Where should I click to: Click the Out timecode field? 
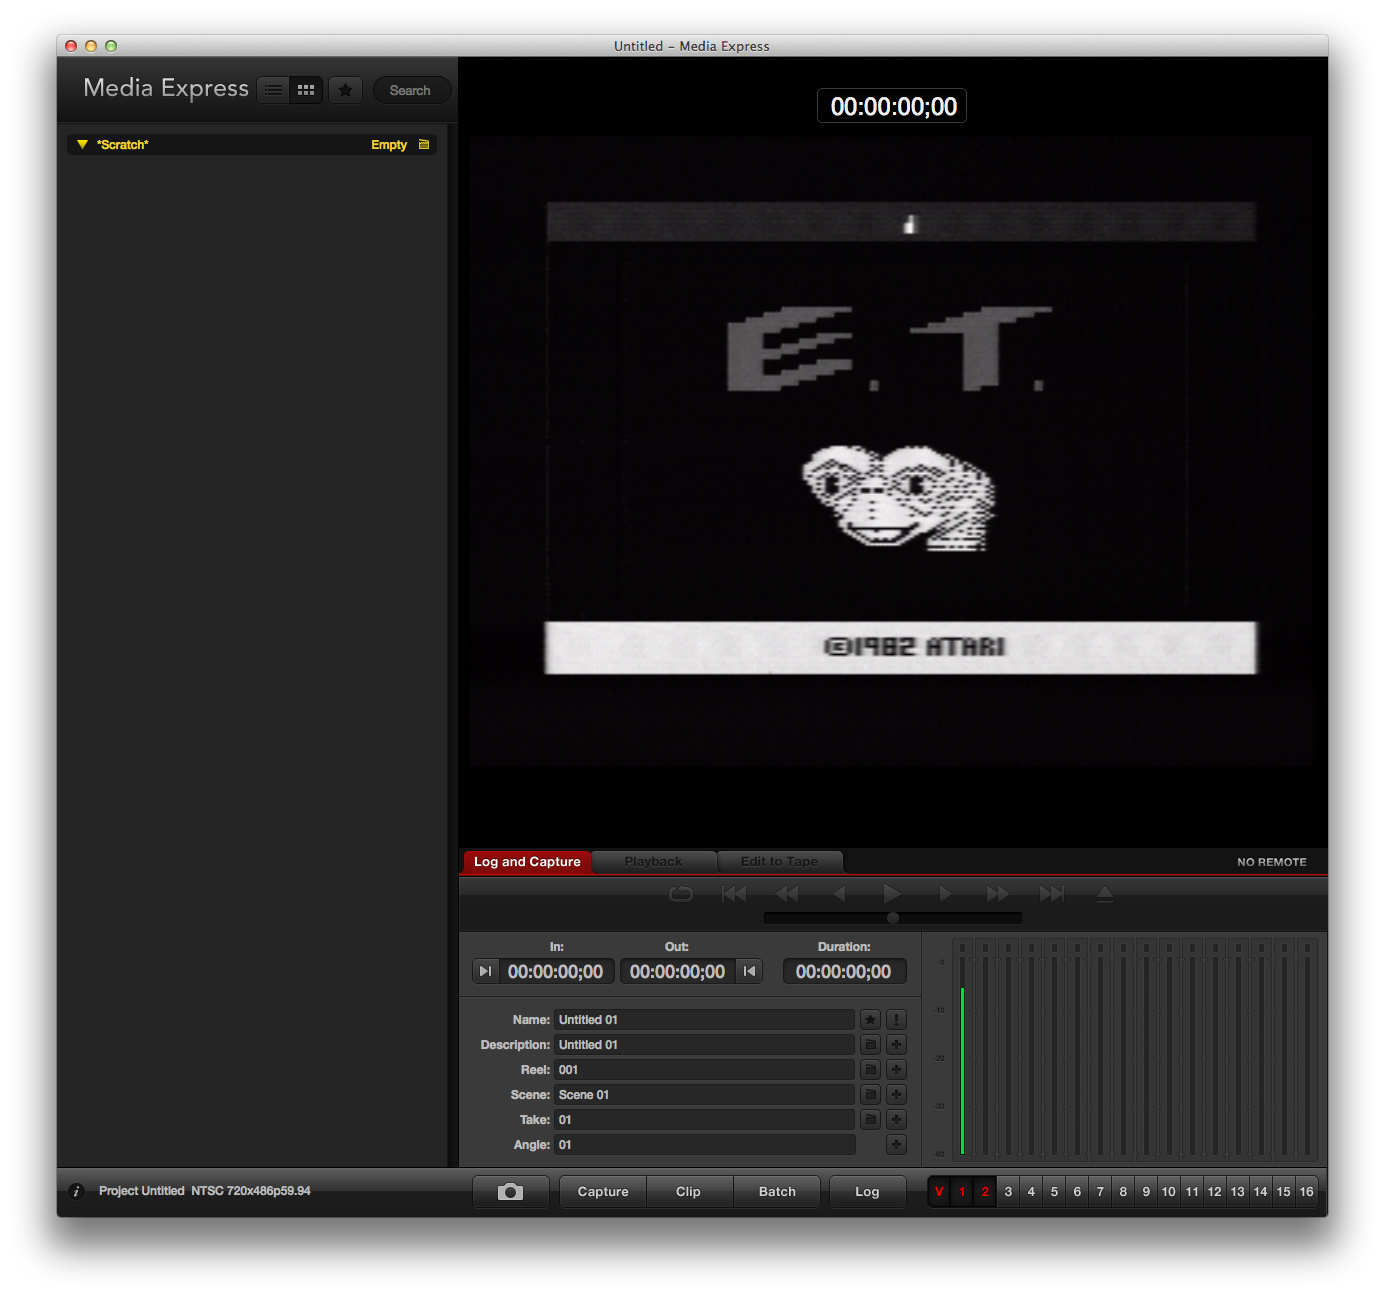coord(678,972)
